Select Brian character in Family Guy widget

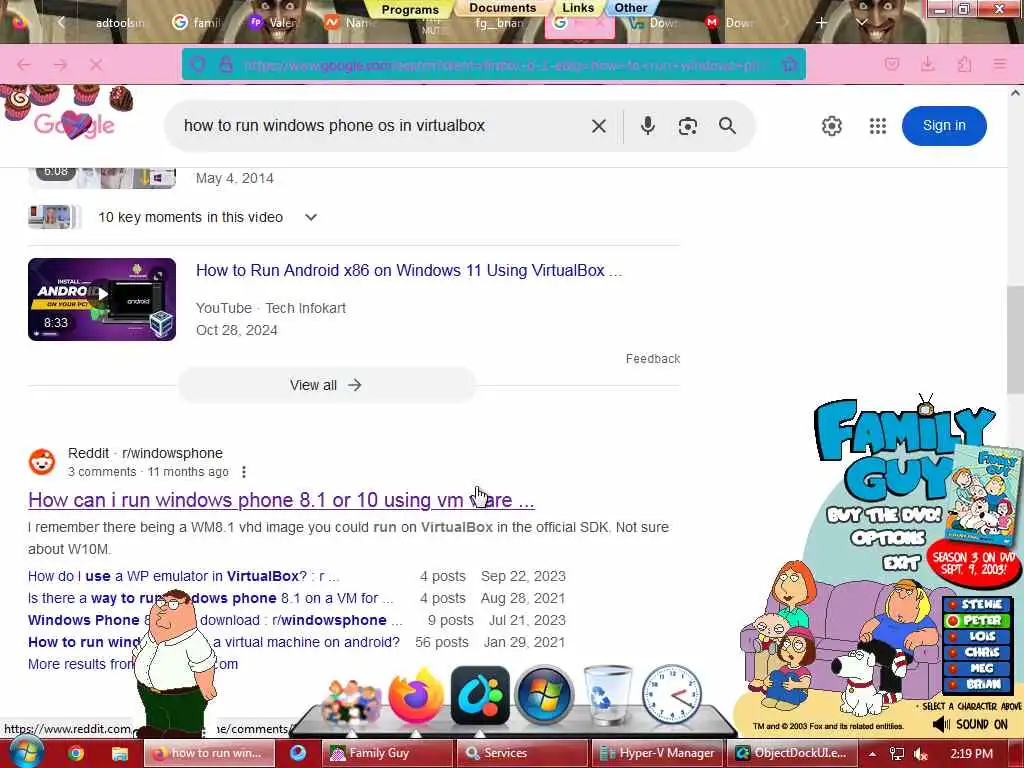click(976, 684)
